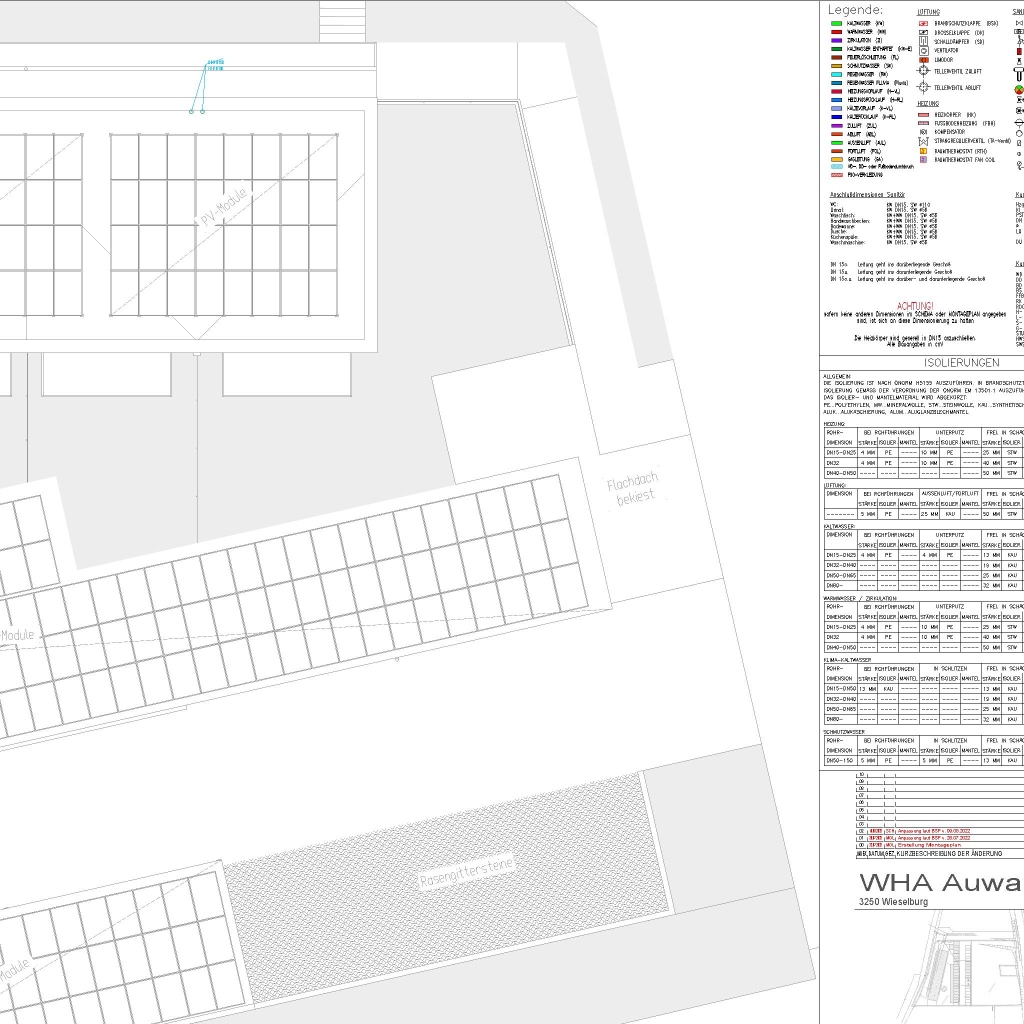Select the Fussbodenheizung (FBH) legend symbol
Image resolution: width=1024 pixels, height=1024 pixels.
pos(923,123)
